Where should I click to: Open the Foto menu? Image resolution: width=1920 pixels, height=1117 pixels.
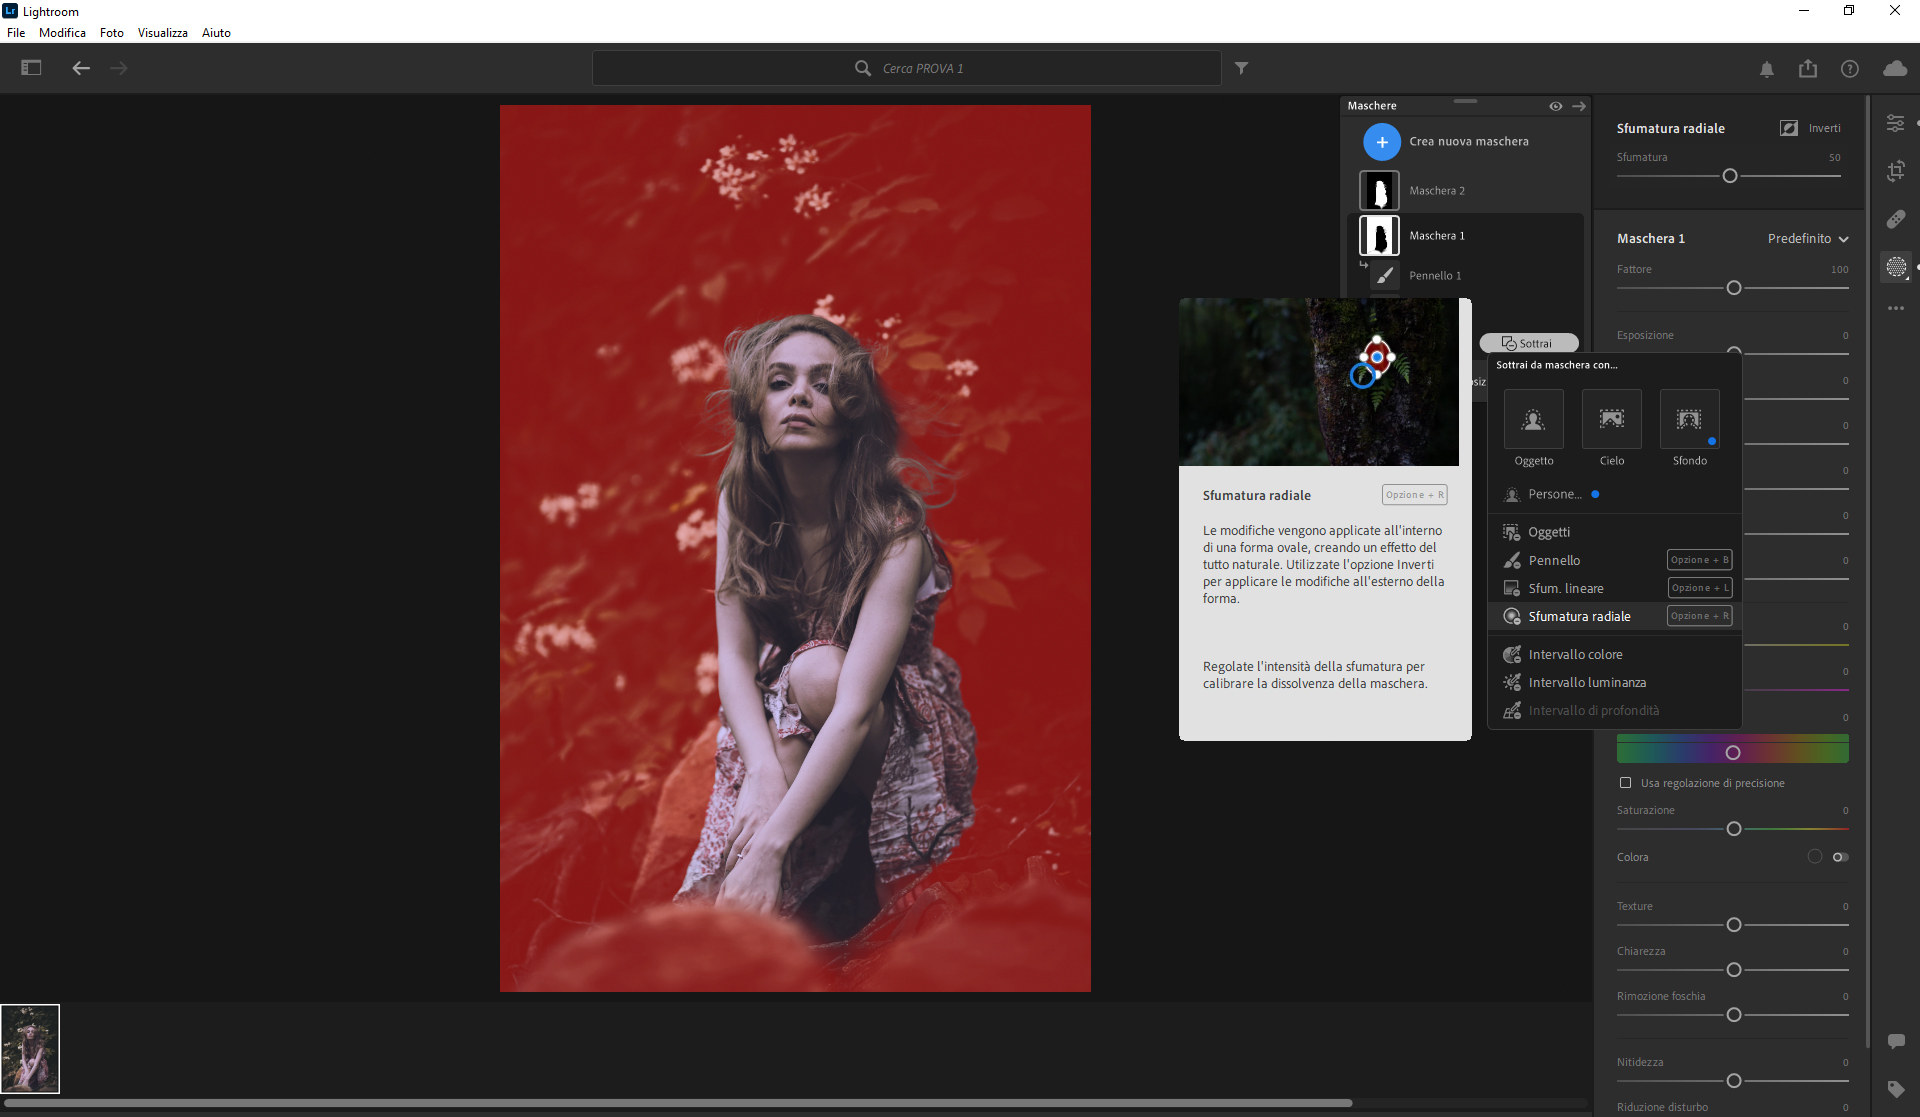(x=111, y=33)
